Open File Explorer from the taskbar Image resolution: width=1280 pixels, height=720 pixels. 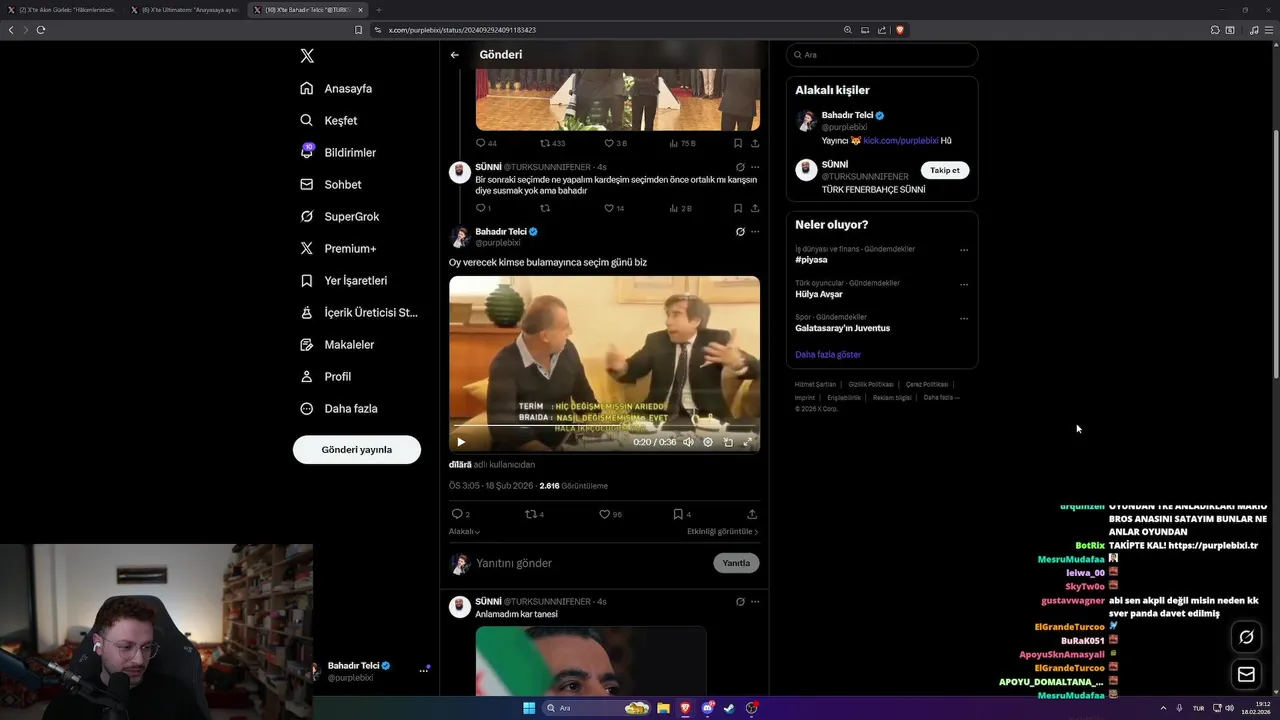click(663, 708)
